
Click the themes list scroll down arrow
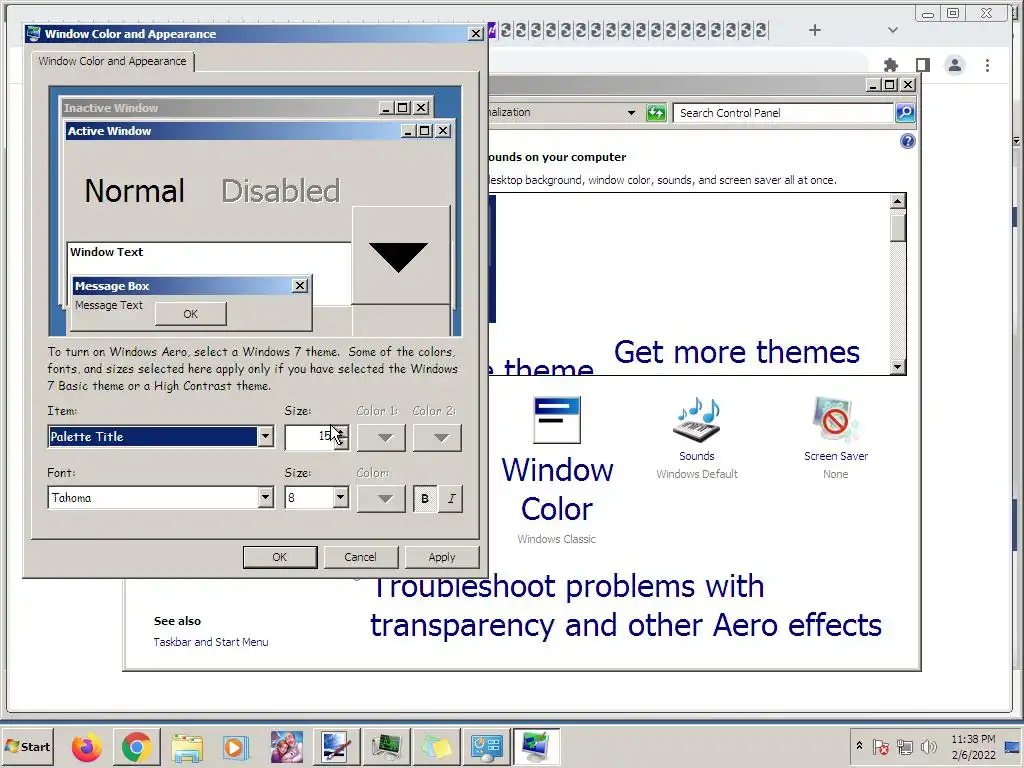click(x=898, y=366)
